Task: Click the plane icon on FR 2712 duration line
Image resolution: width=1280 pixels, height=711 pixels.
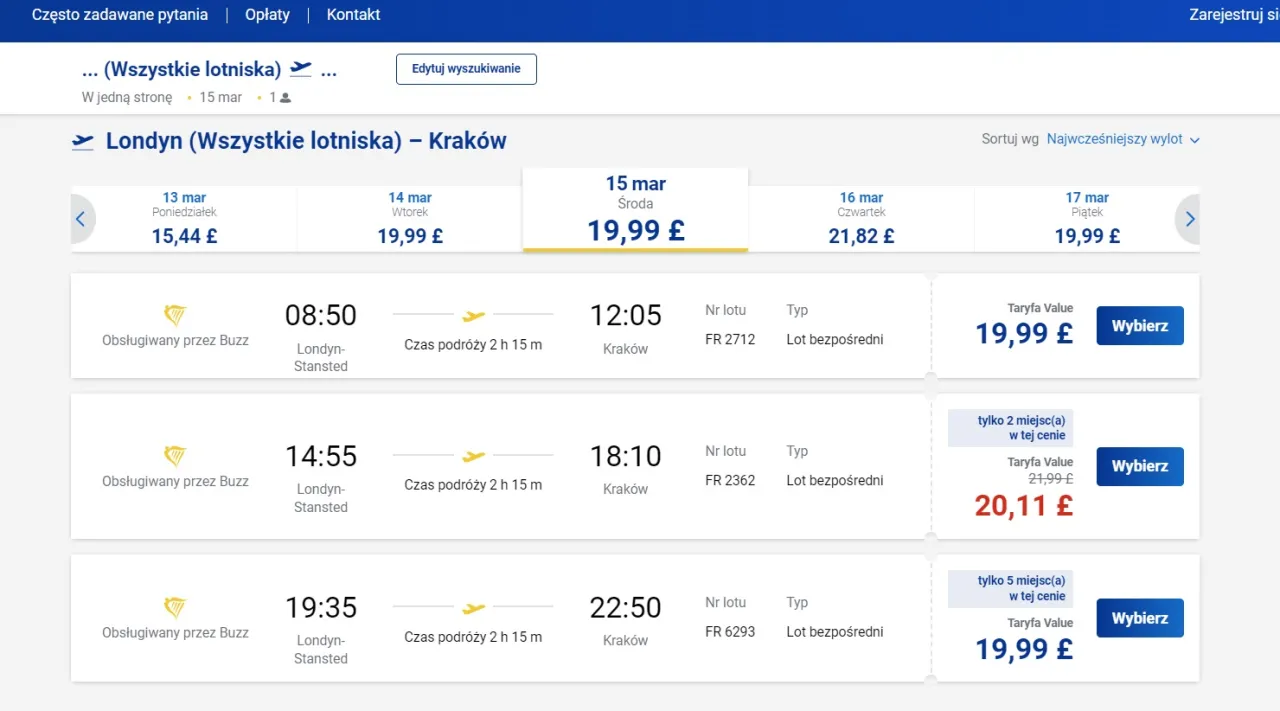Action: 473,315
